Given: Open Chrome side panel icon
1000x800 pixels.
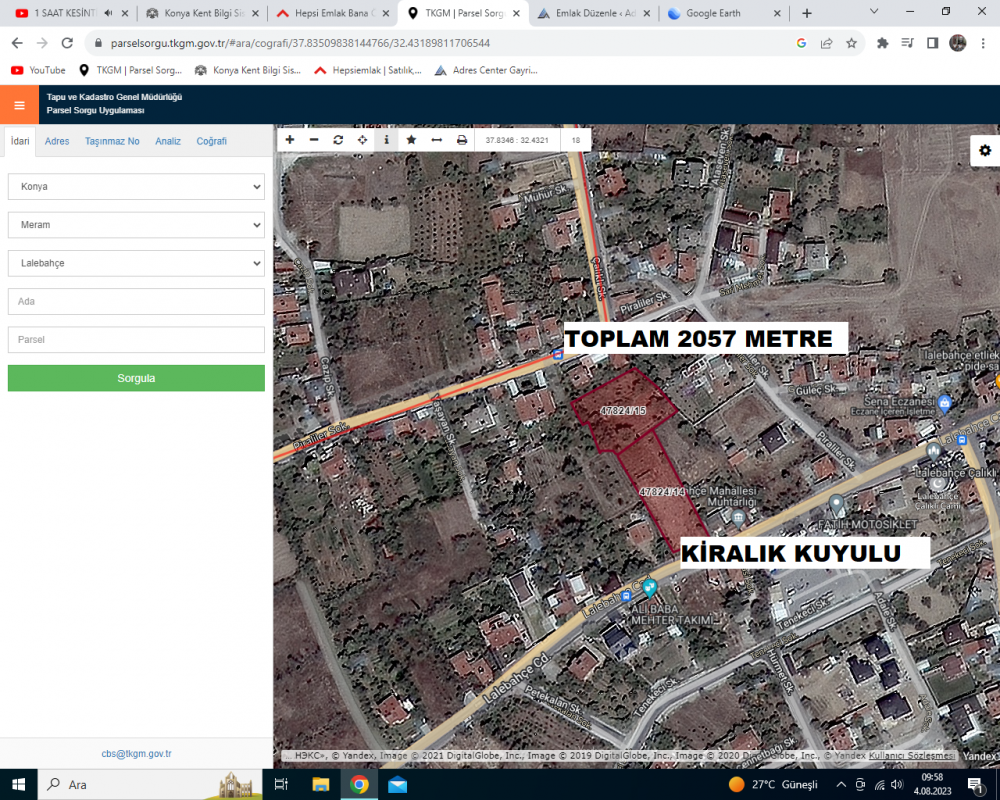Looking at the screenshot, I should click(932, 43).
